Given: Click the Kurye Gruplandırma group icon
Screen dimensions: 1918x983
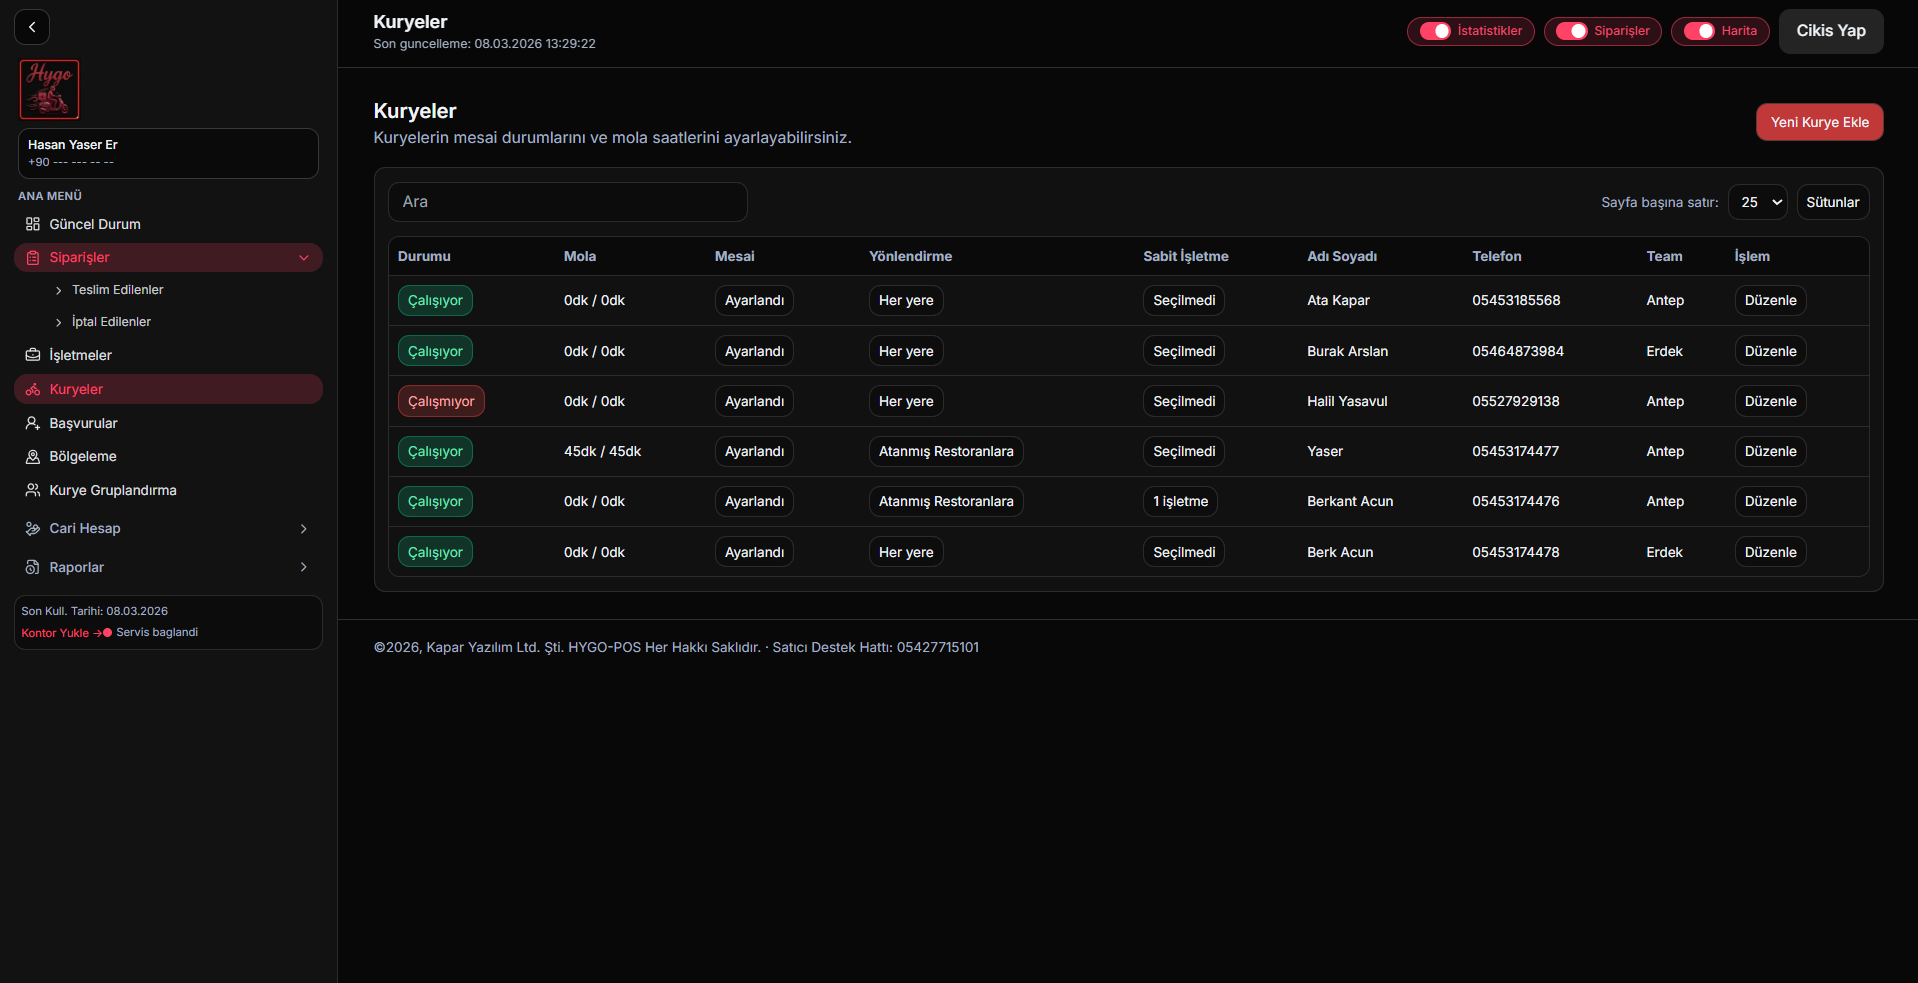Looking at the screenshot, I should click(33, 490).
